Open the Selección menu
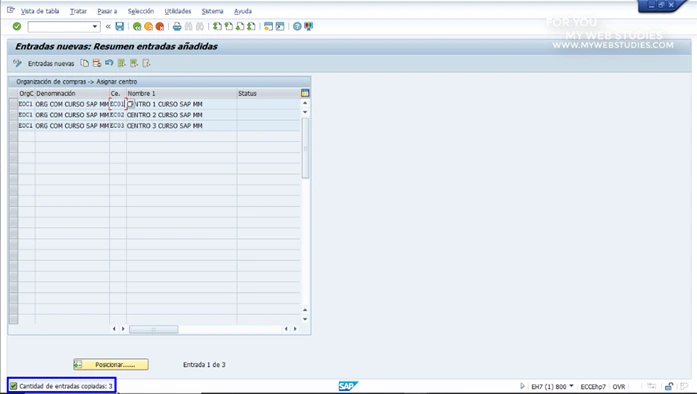This screenshot has width=697, height=394. point(141,11)
